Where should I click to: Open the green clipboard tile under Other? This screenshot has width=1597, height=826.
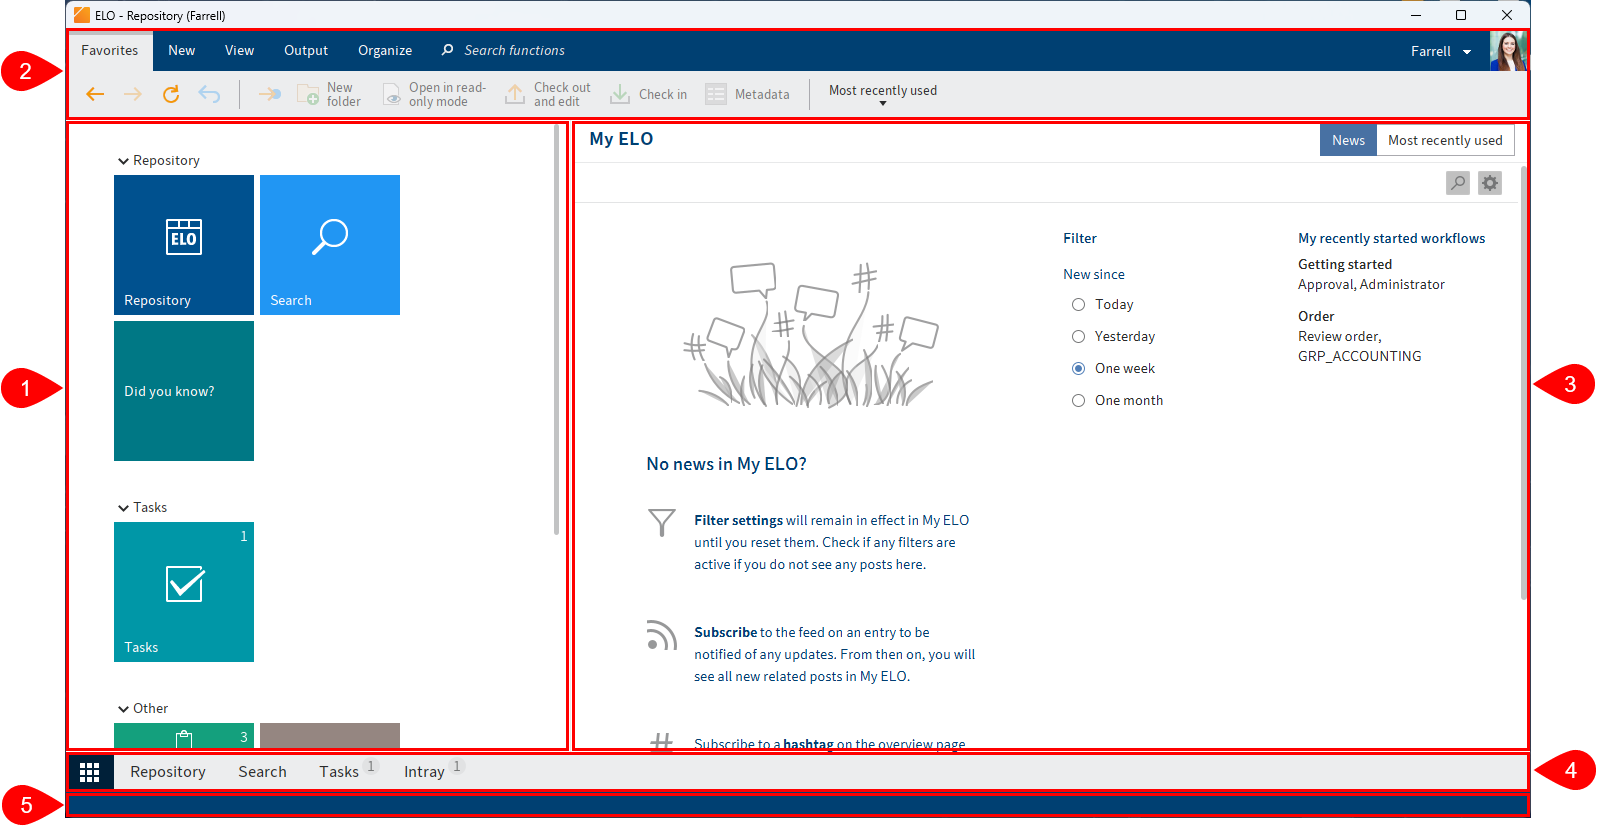(184, 736)
